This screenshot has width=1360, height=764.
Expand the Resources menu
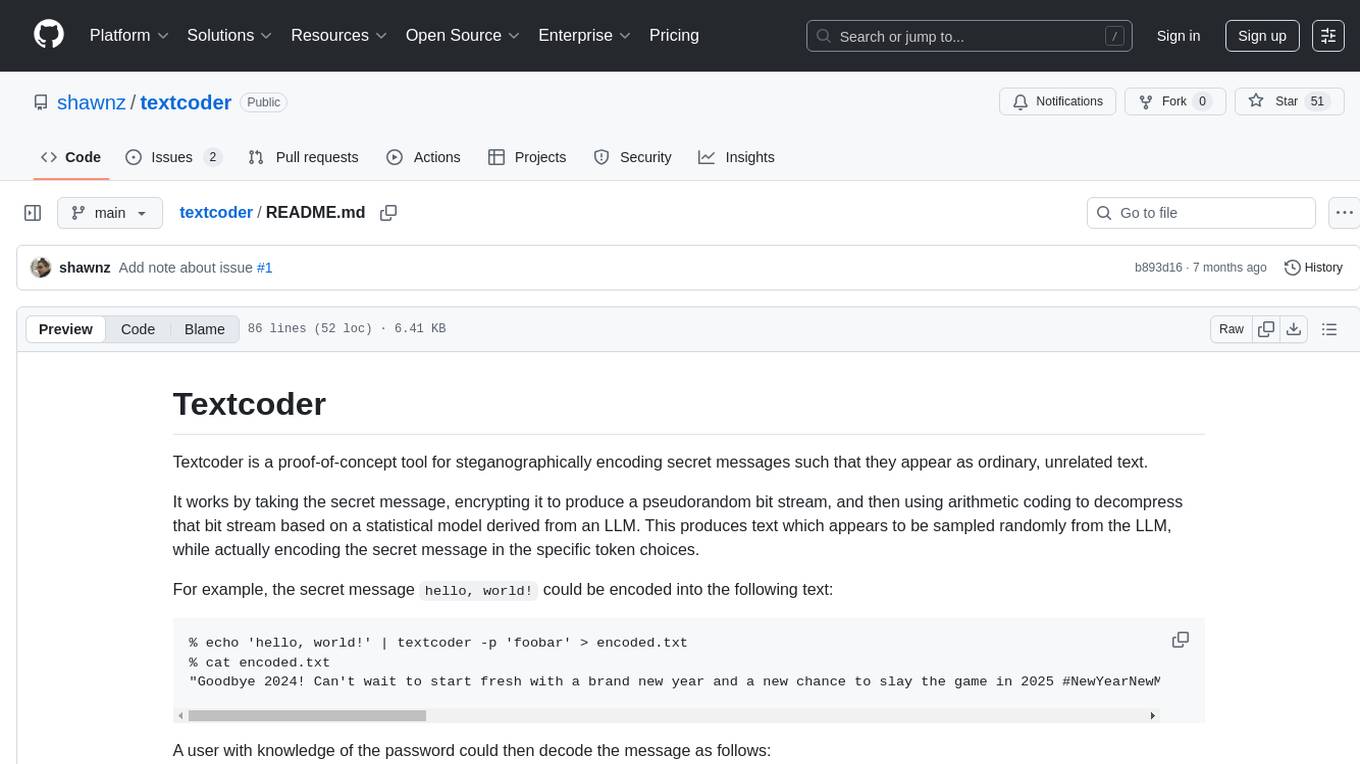tap(339, 35)
